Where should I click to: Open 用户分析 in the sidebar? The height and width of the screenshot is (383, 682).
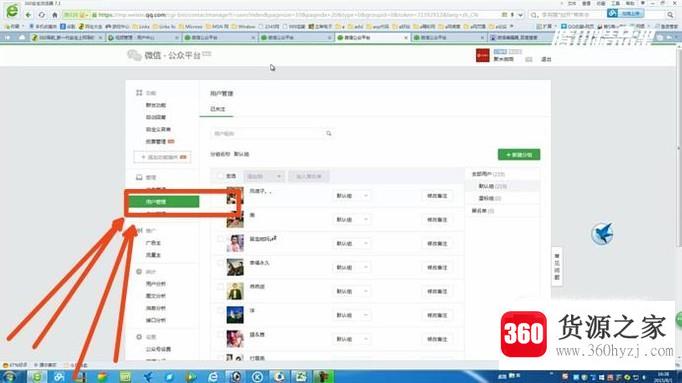156,284
